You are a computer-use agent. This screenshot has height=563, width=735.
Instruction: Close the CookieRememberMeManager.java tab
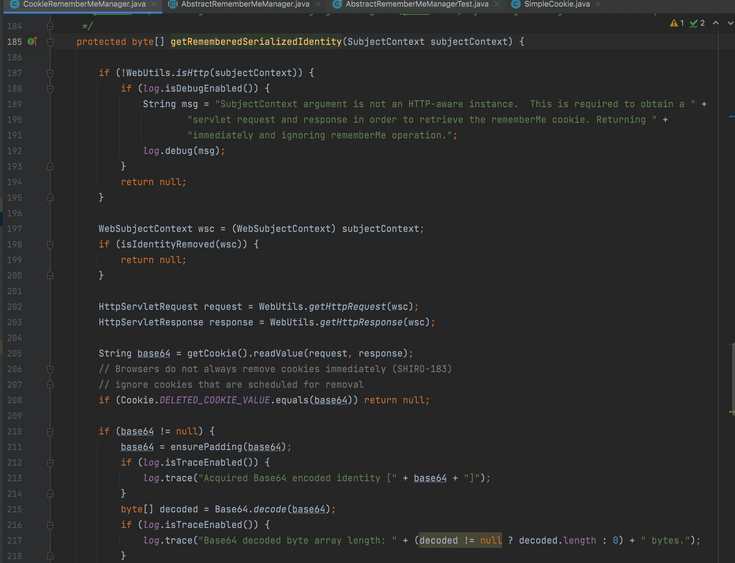pos(154,4)
